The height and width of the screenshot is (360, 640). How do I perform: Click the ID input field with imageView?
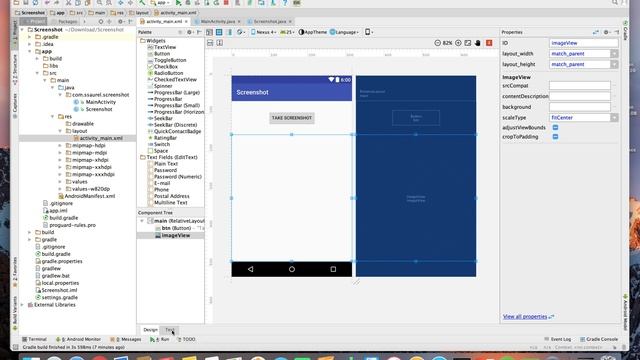pos(584,43)
